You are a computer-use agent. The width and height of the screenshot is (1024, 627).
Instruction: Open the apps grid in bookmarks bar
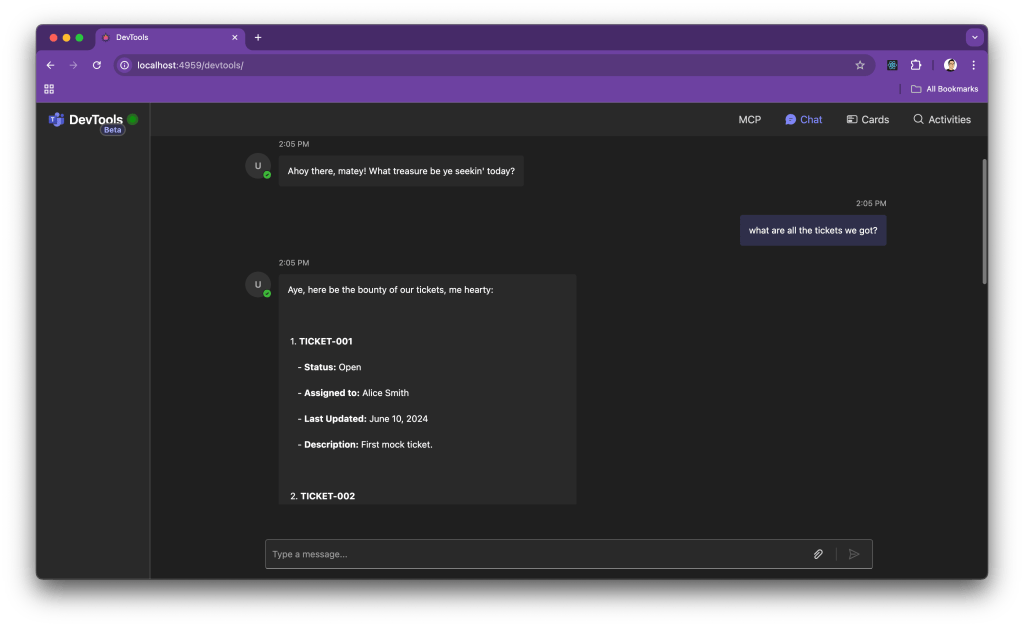[x=49, y=89]
